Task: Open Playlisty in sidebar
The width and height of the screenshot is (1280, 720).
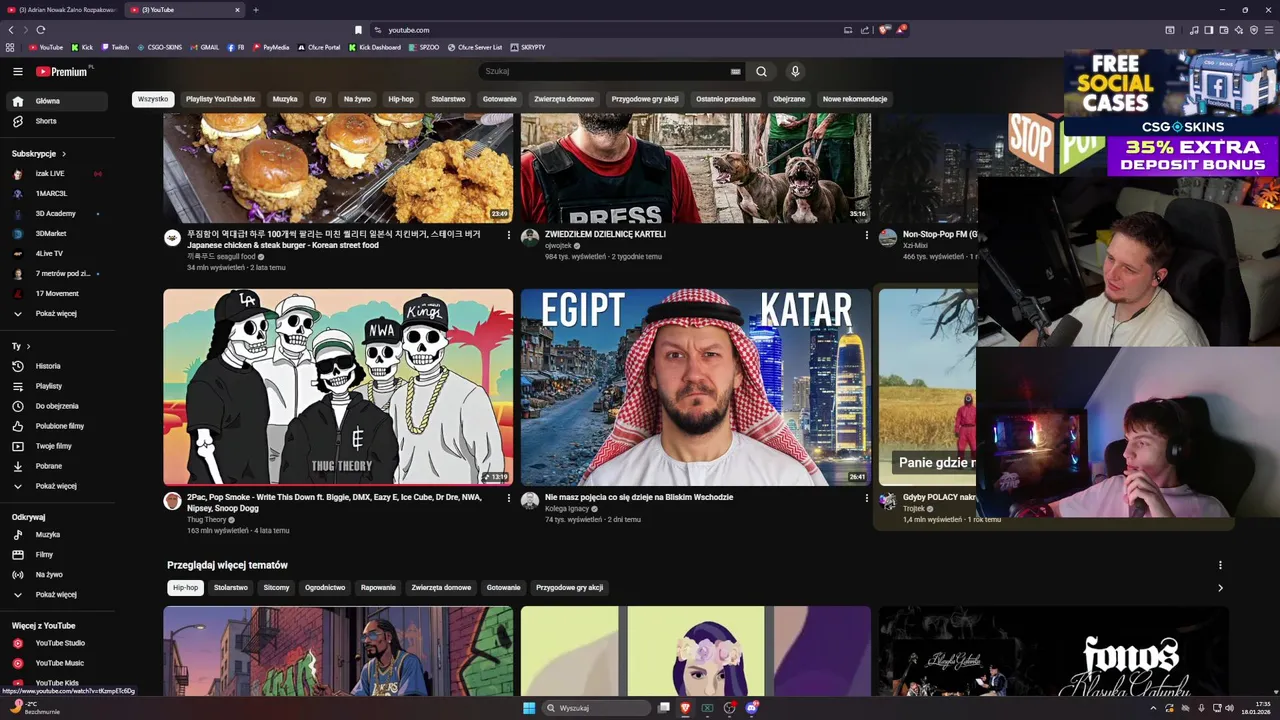Action: pyautogui.click(x=56, y=386)
